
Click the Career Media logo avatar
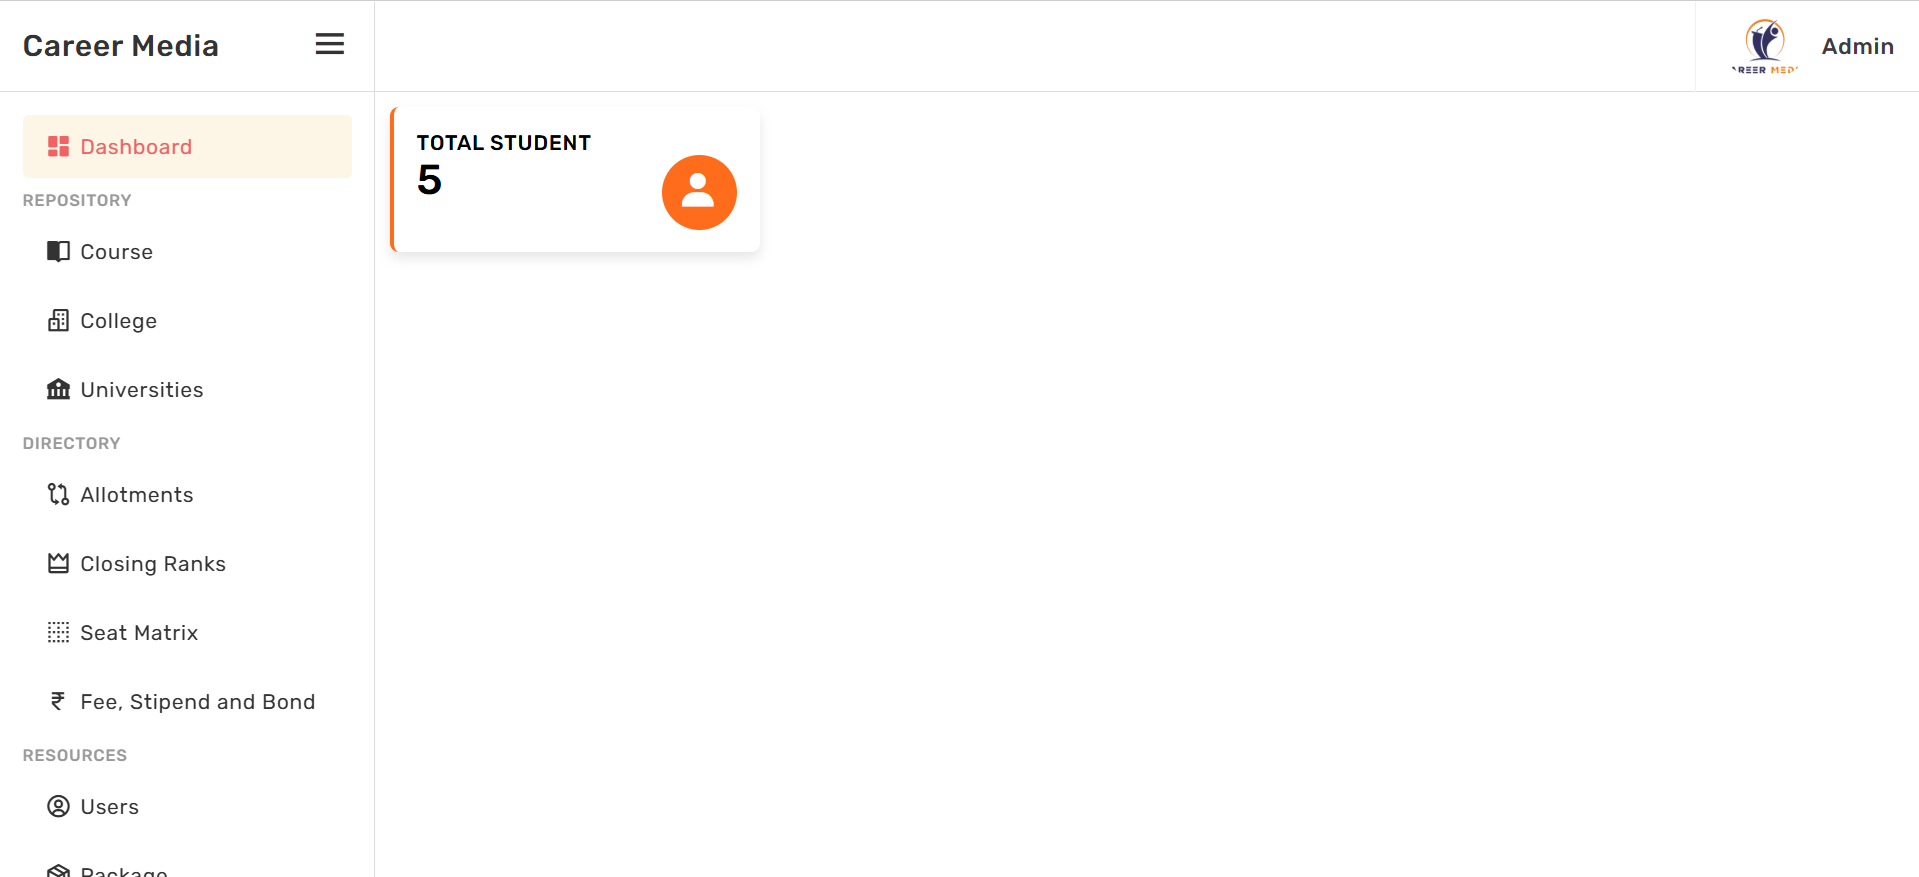coord(1765,46)
